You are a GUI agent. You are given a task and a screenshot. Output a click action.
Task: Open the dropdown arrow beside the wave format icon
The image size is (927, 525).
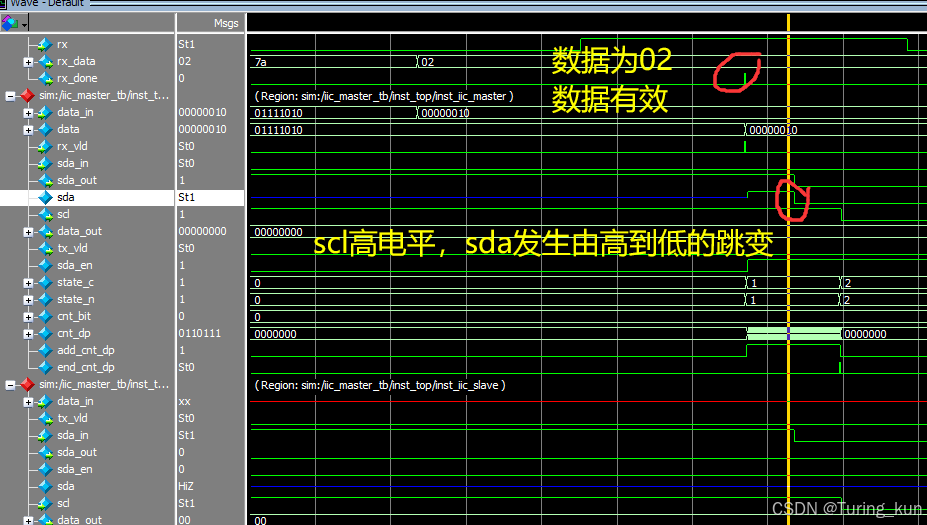coord(24,25)
